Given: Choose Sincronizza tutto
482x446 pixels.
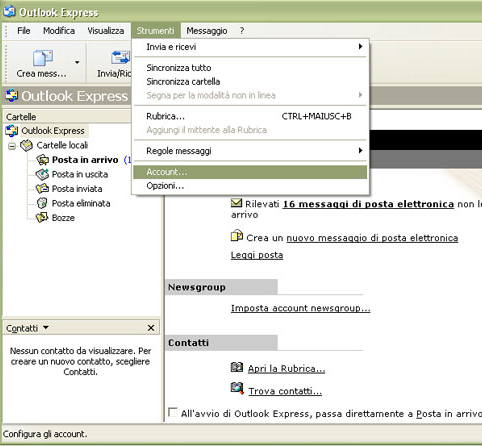Looking at the screenshot, I should click(x=250, y=68).
